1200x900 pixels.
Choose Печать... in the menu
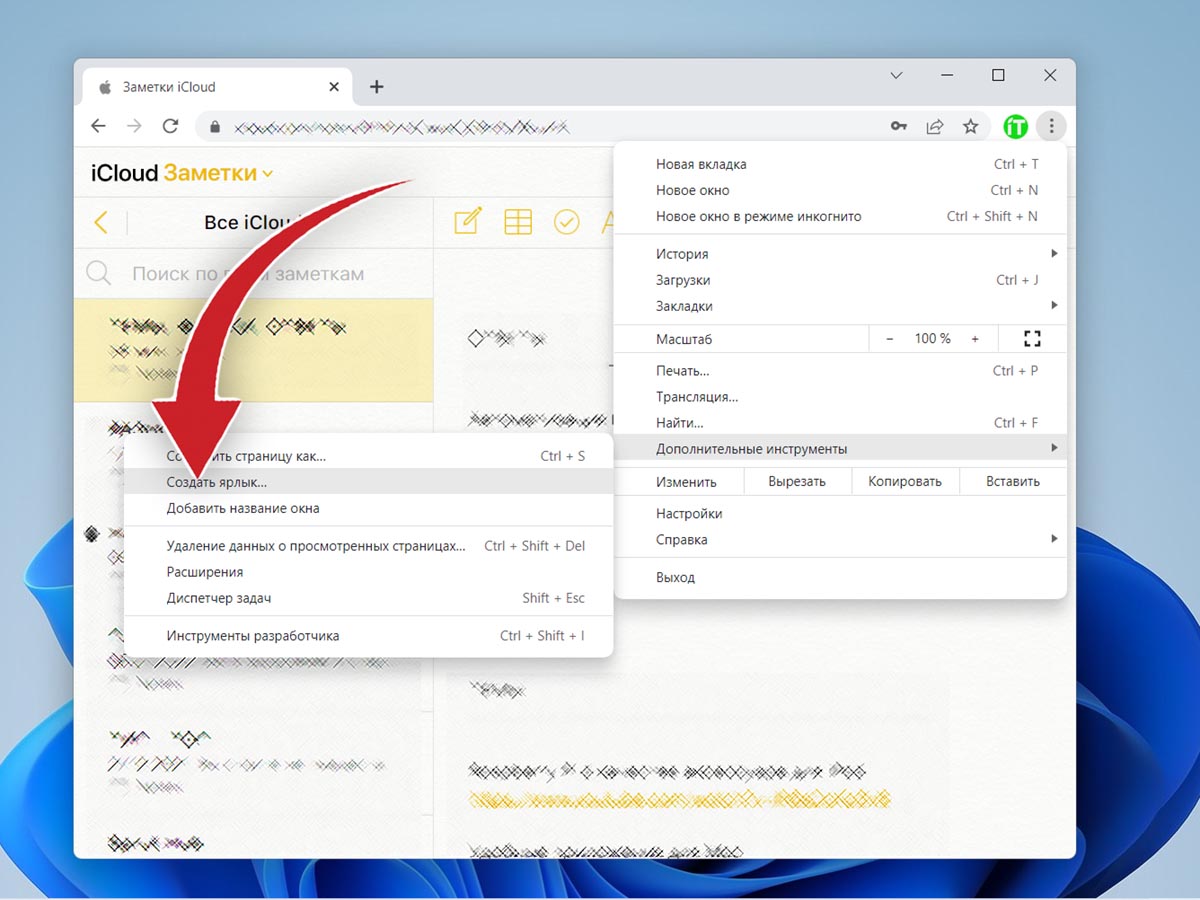pyautogui.click(x=840, y=371)
